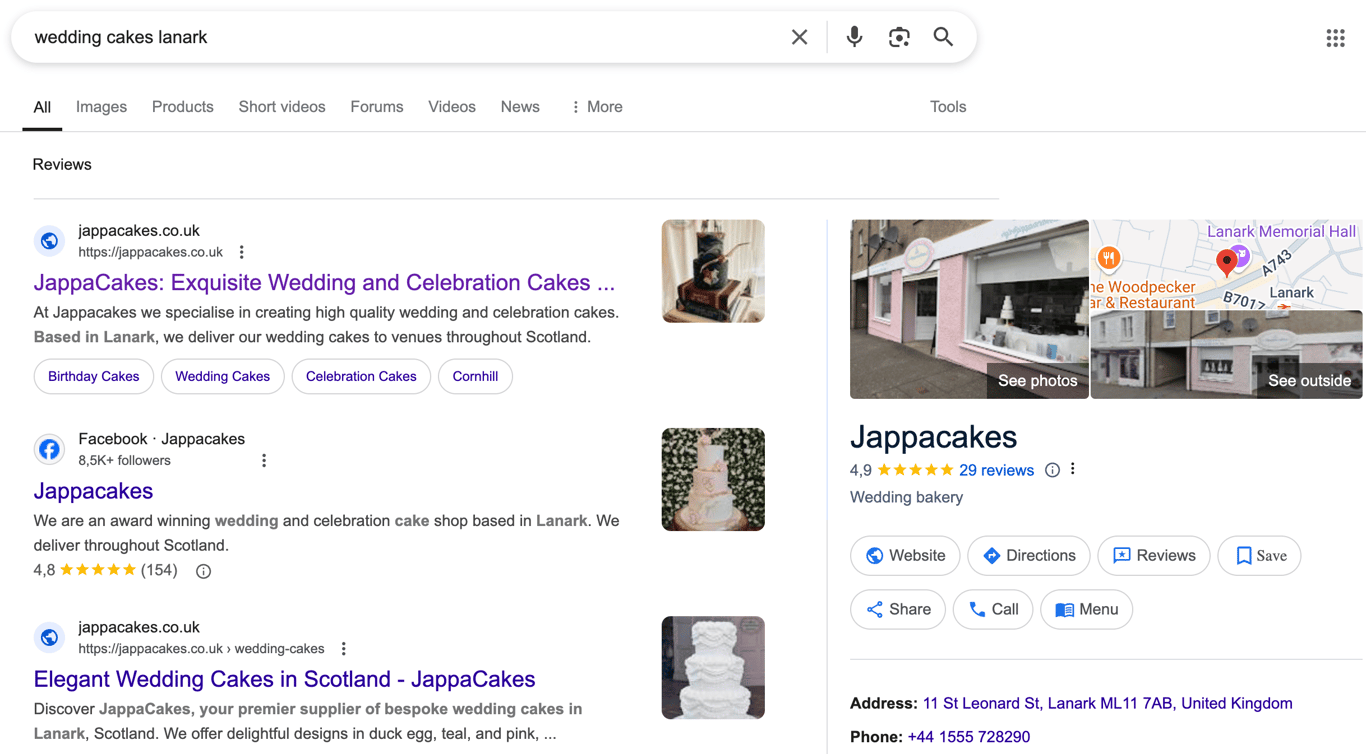This screenshot has width=1366, height=754.
Task: Open the News search tab
Action: pos(519,106)
